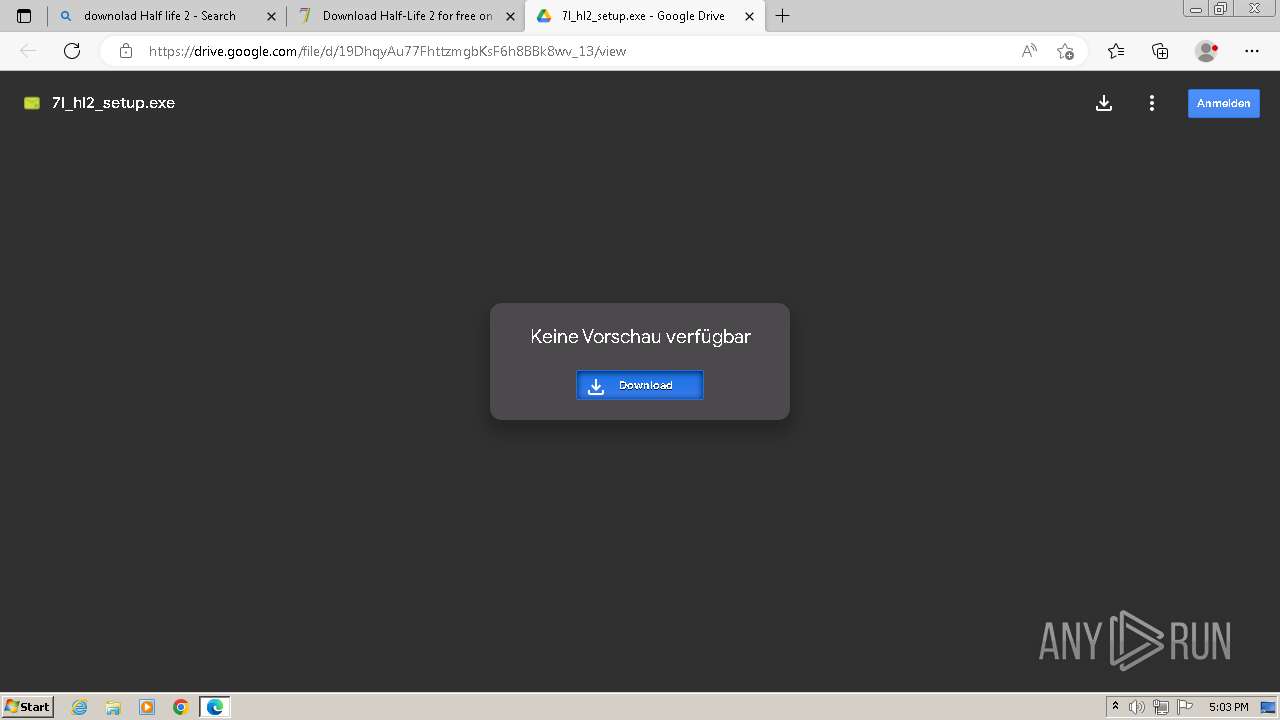The width and height of the screenshot is (1280, 720).
Task: Click the Keine Vorschau verfügbar message
Action: point(640,337)
